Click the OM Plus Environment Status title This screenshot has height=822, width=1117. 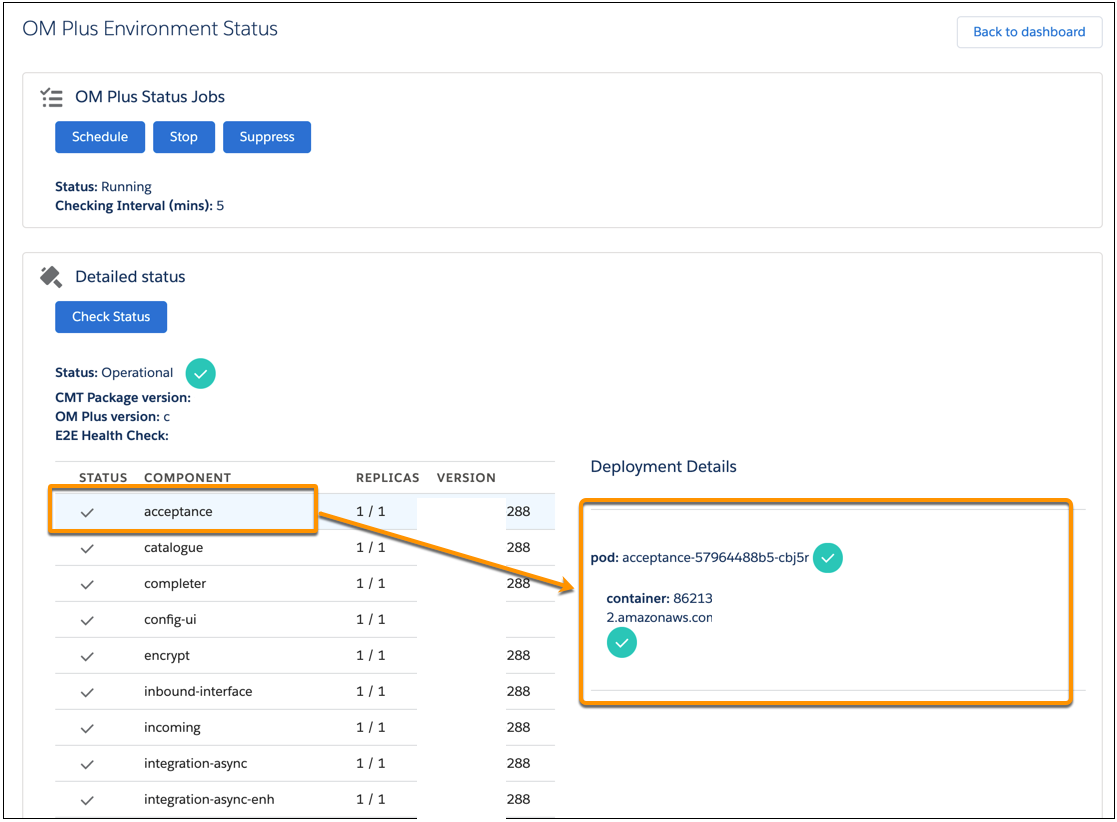click(150, 28)
